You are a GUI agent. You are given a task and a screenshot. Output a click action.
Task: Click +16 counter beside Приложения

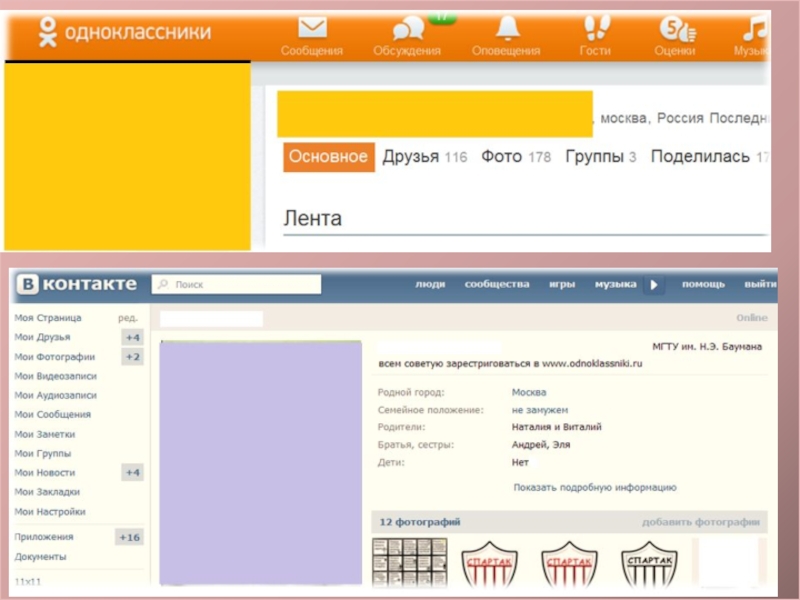[x=130, y=537]
